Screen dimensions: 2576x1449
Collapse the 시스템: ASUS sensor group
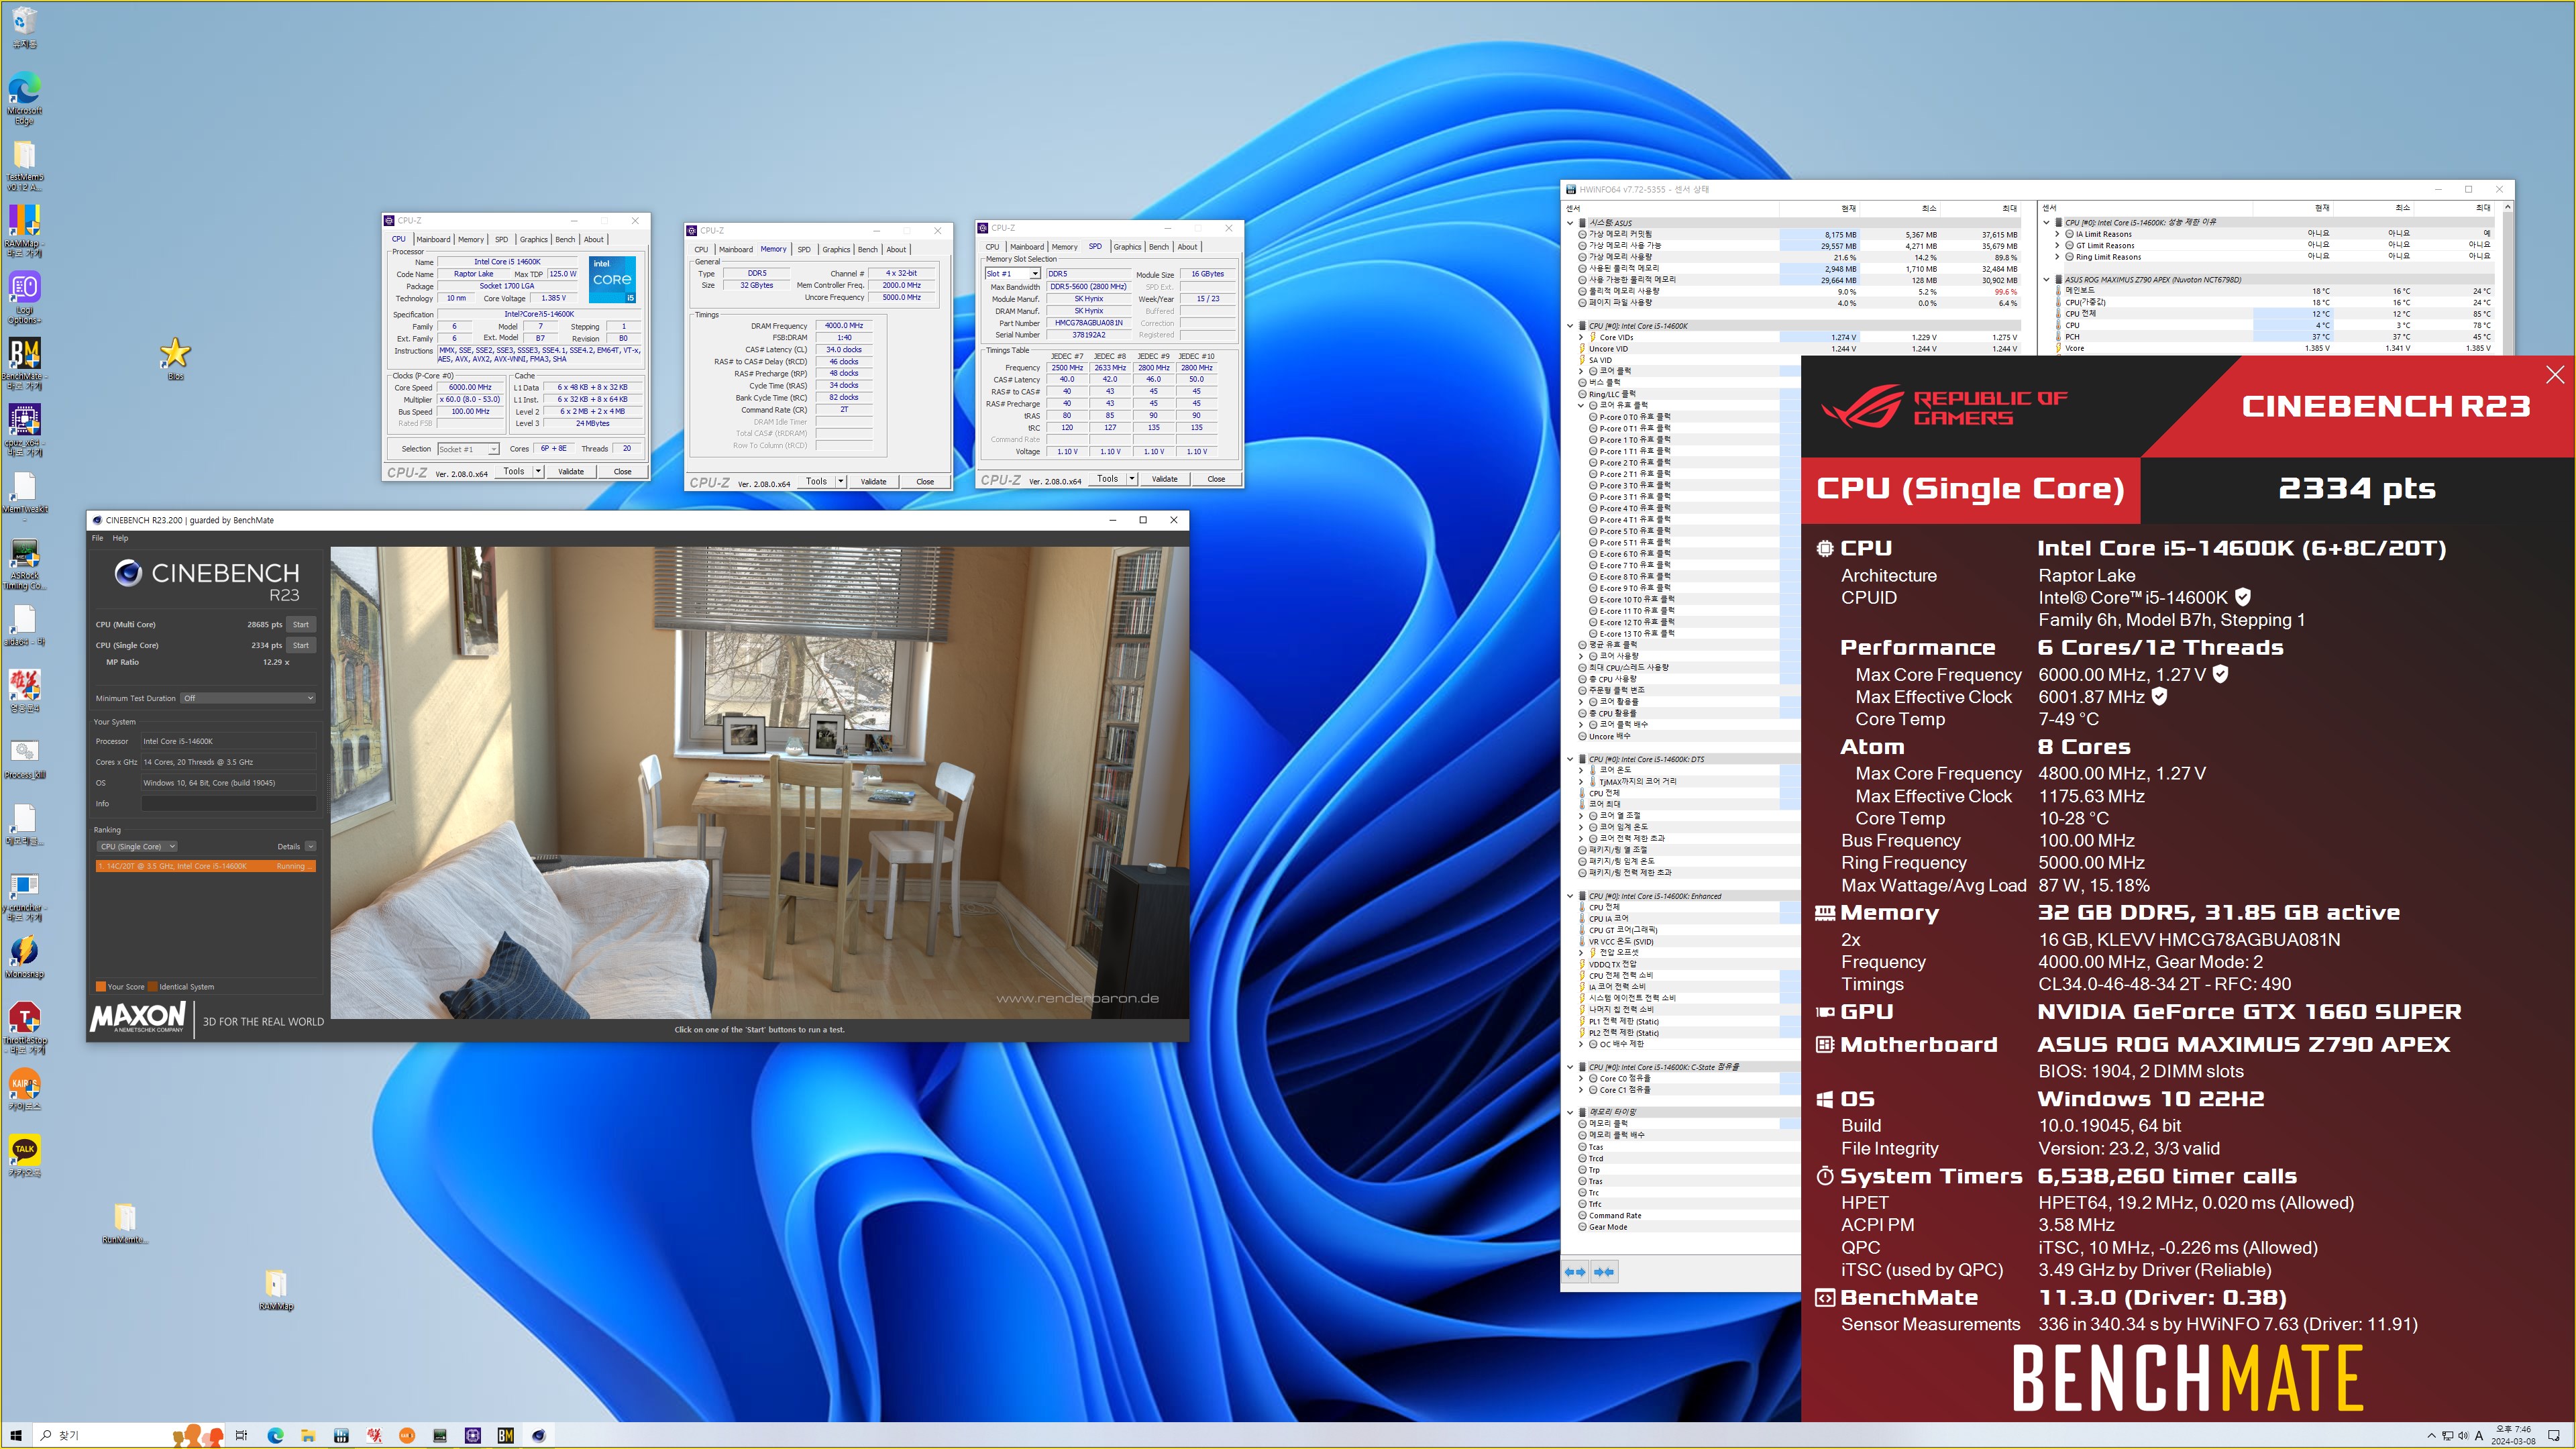[1570, 223]
